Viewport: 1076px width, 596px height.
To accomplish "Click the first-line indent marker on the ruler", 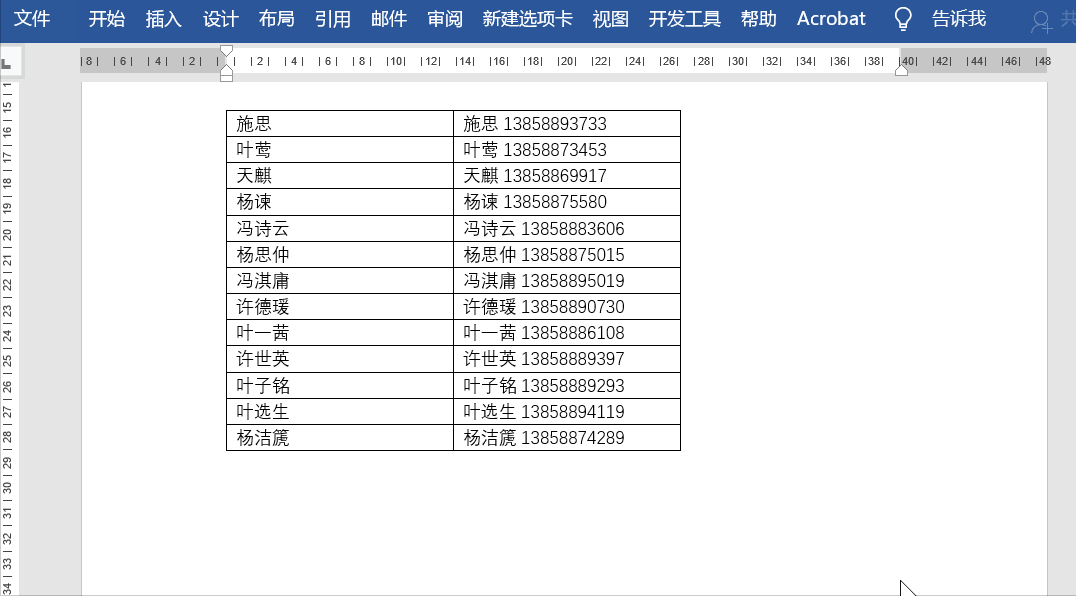I will (x=227, y=50).
